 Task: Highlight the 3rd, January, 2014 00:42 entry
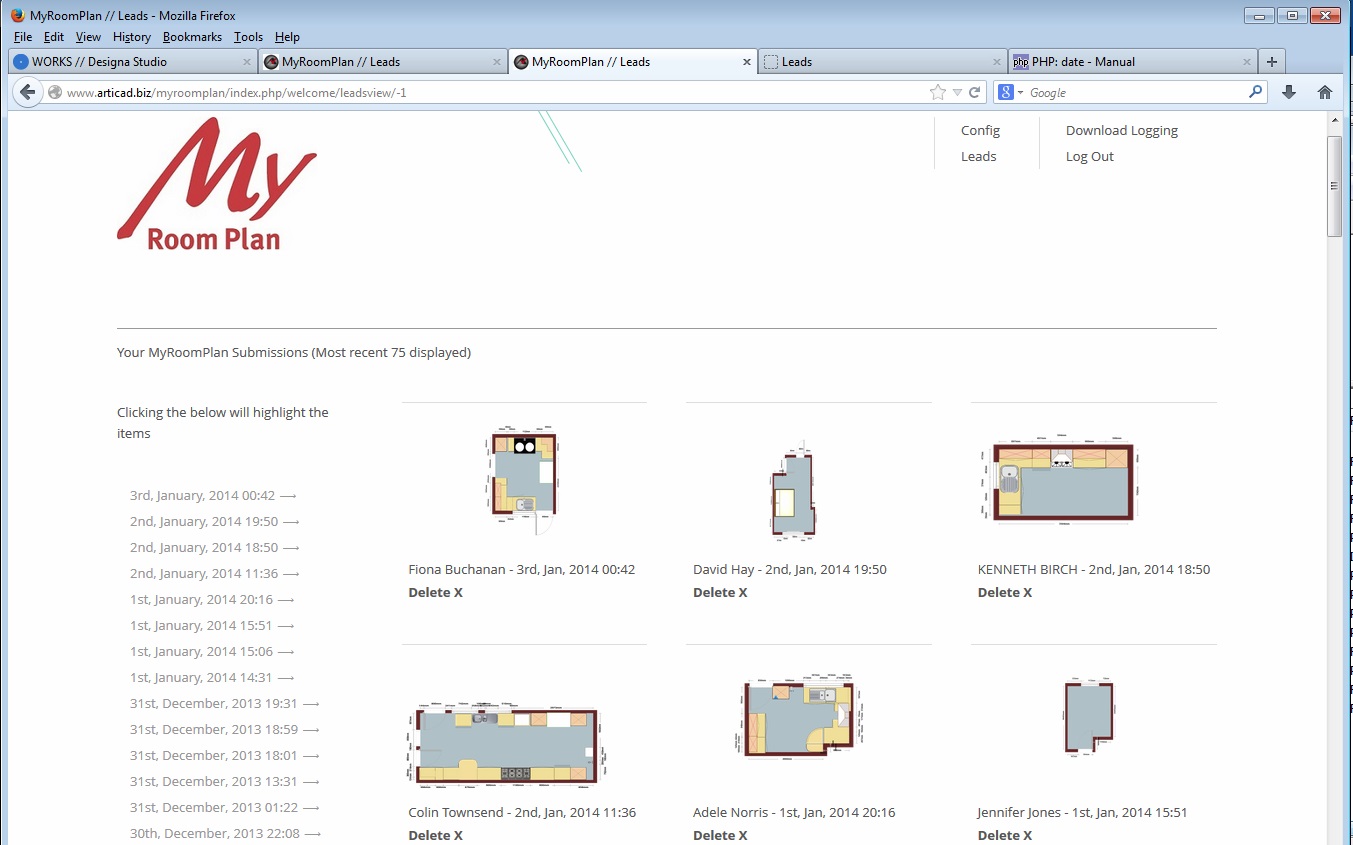(213, 495)
